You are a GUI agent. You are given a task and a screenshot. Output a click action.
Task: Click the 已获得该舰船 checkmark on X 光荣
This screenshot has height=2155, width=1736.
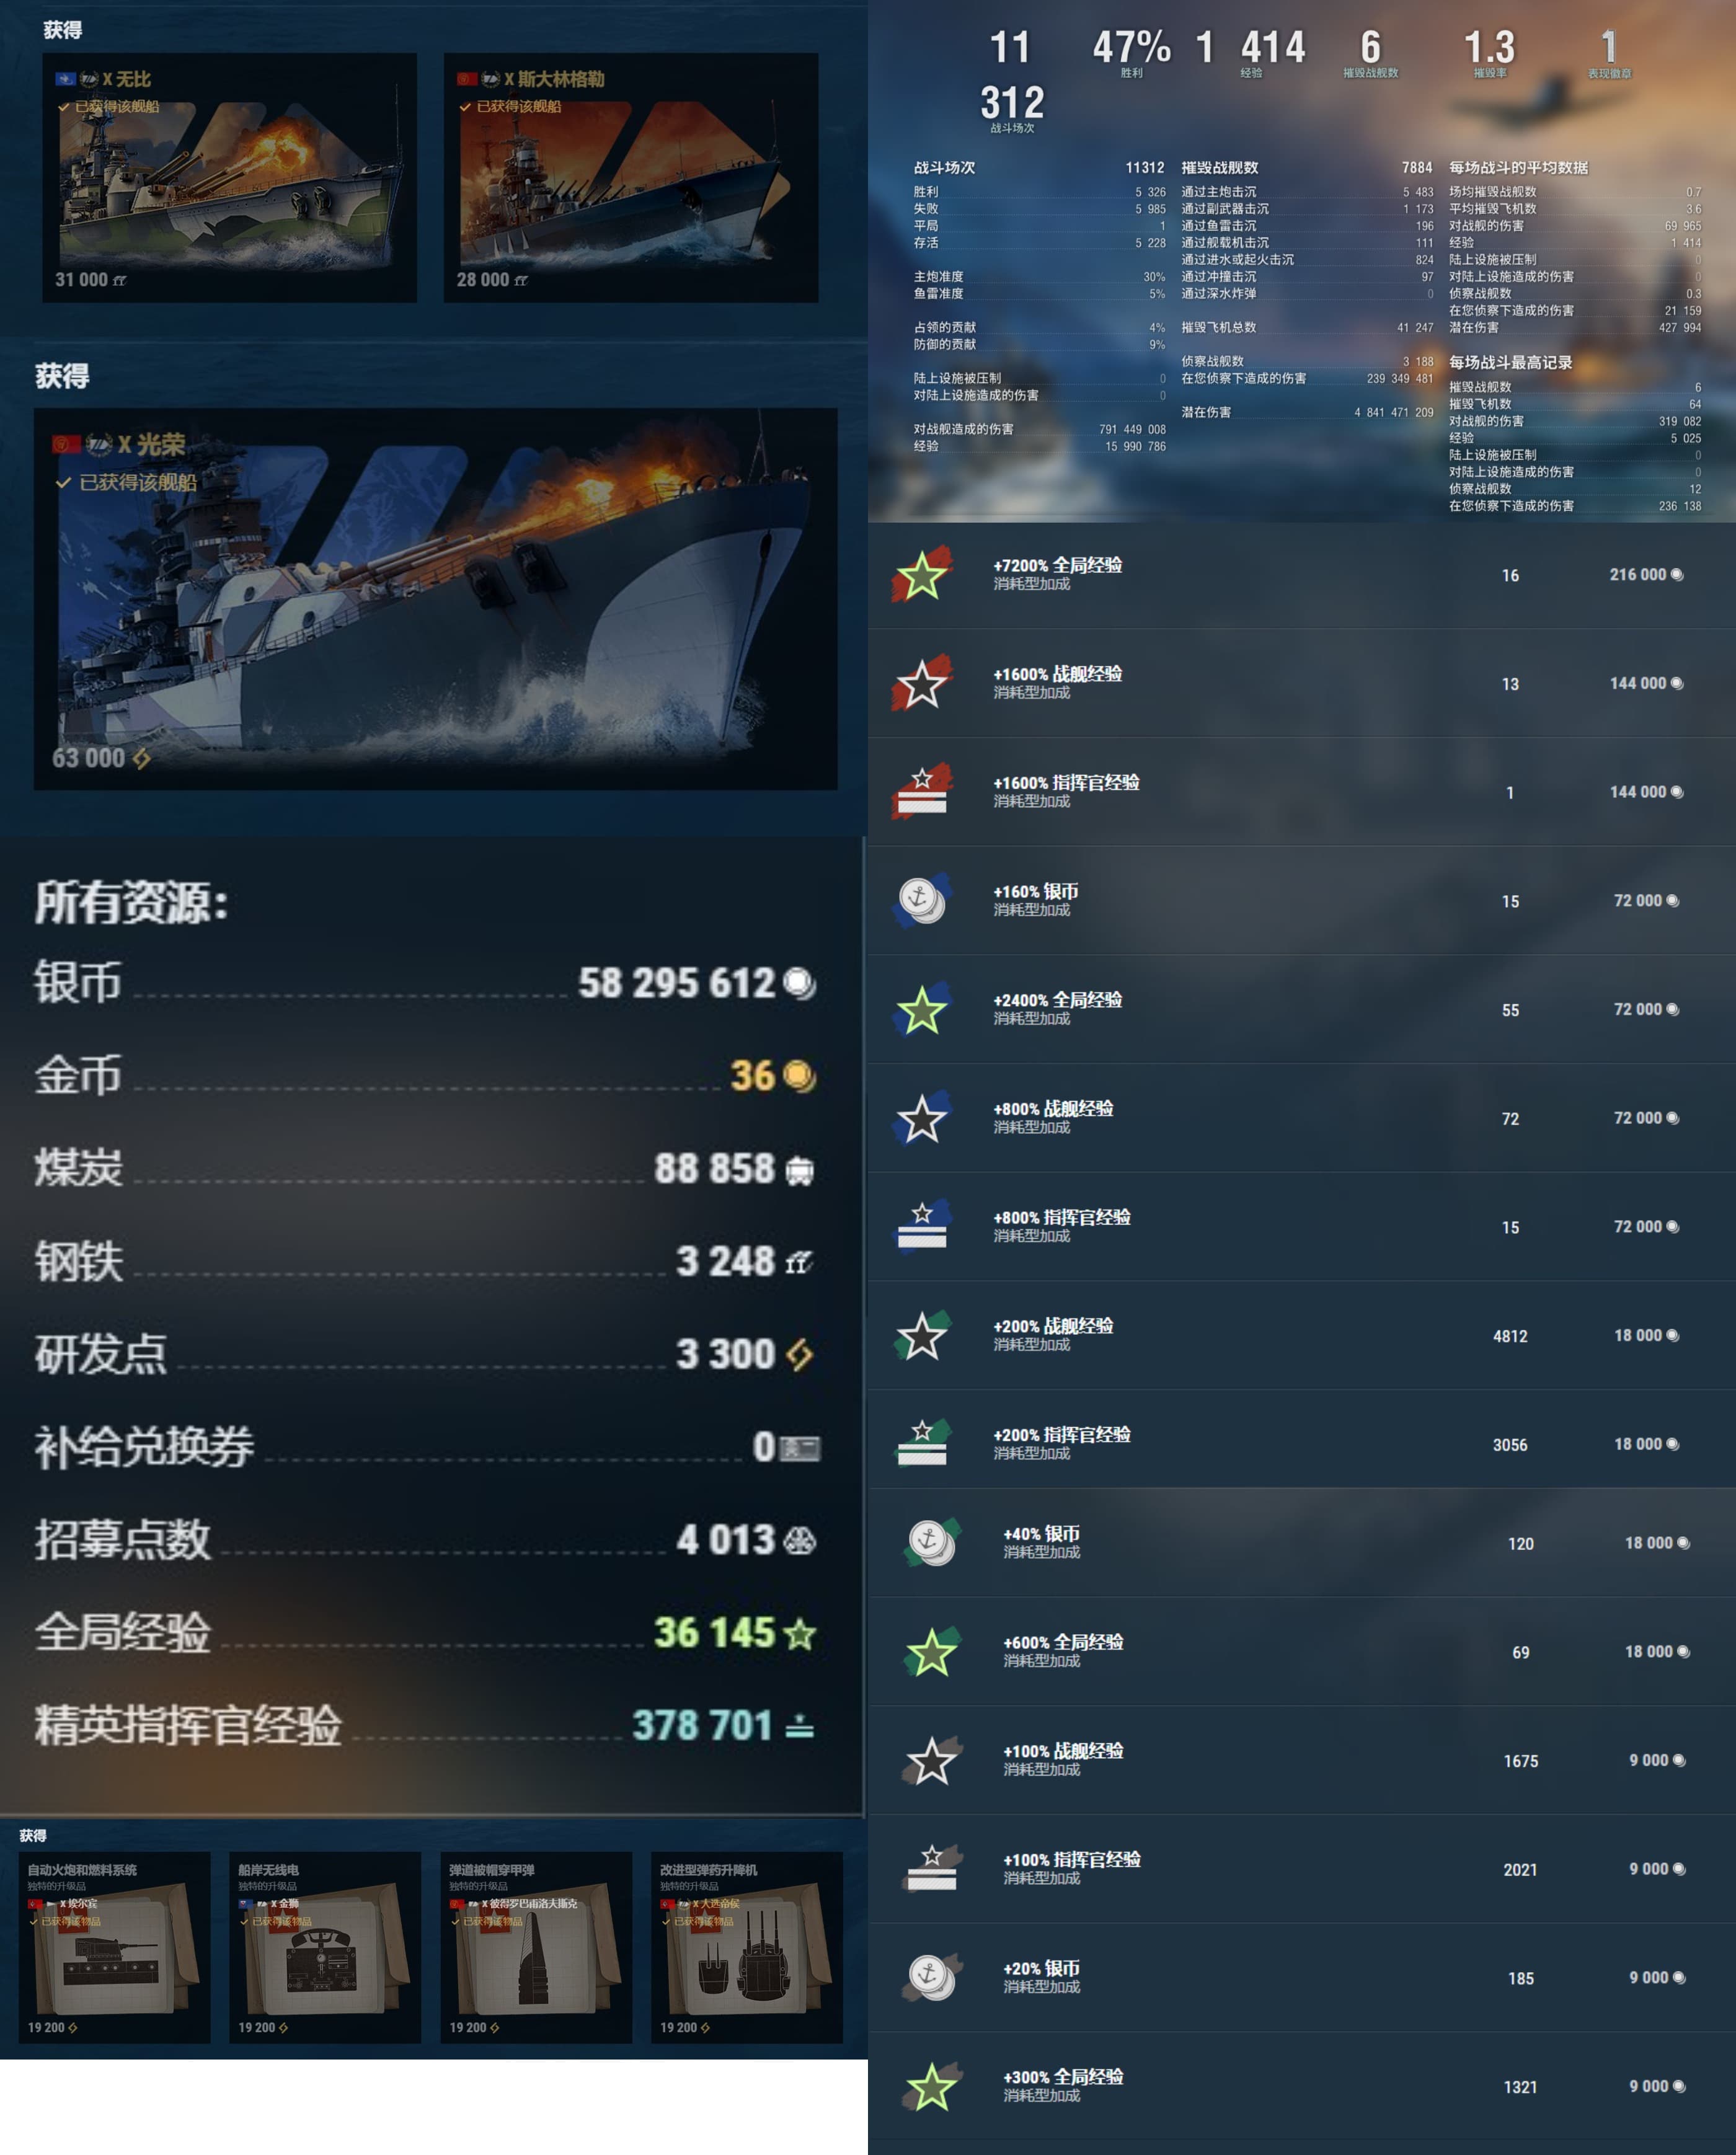click(x=63, y=482)
